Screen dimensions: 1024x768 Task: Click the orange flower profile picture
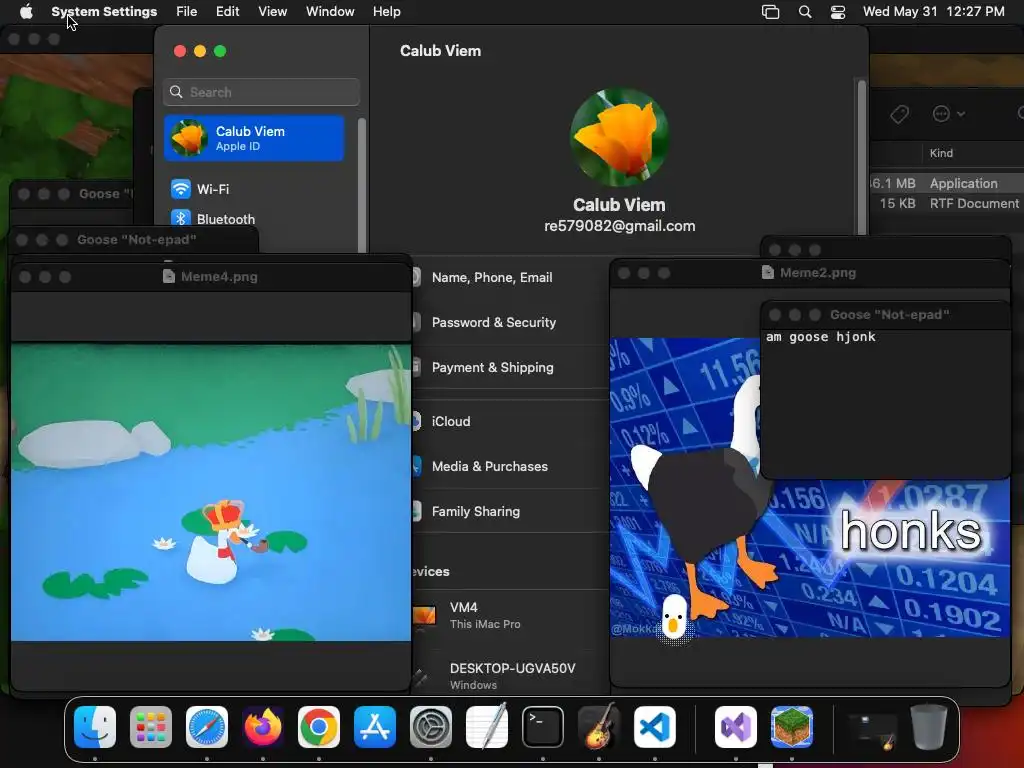(620, 137)
